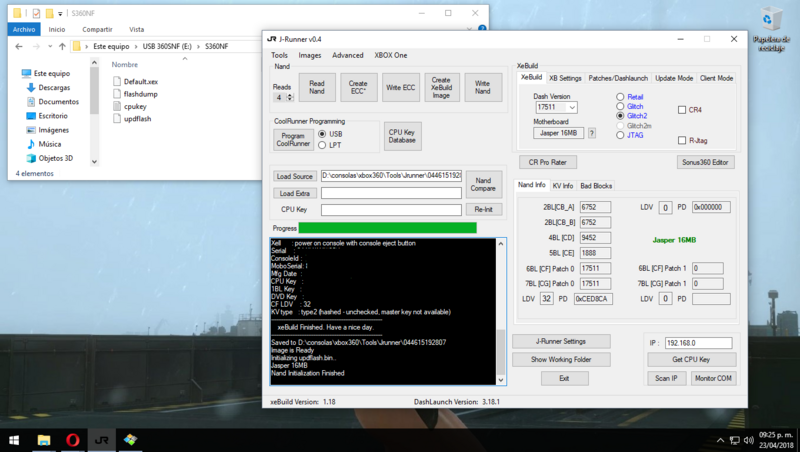This screenshot has height=452, width=800.
Task: Open the Windows Start menu
Action: click(x=14, y=440)
